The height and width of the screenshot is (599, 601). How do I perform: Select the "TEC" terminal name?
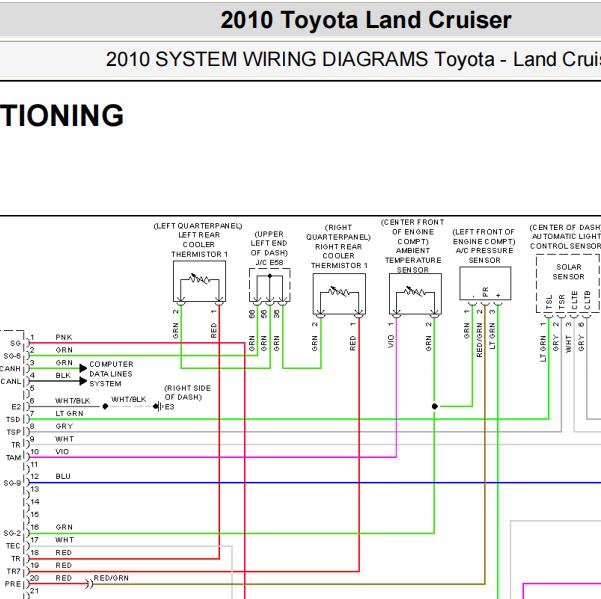point(13,546)
